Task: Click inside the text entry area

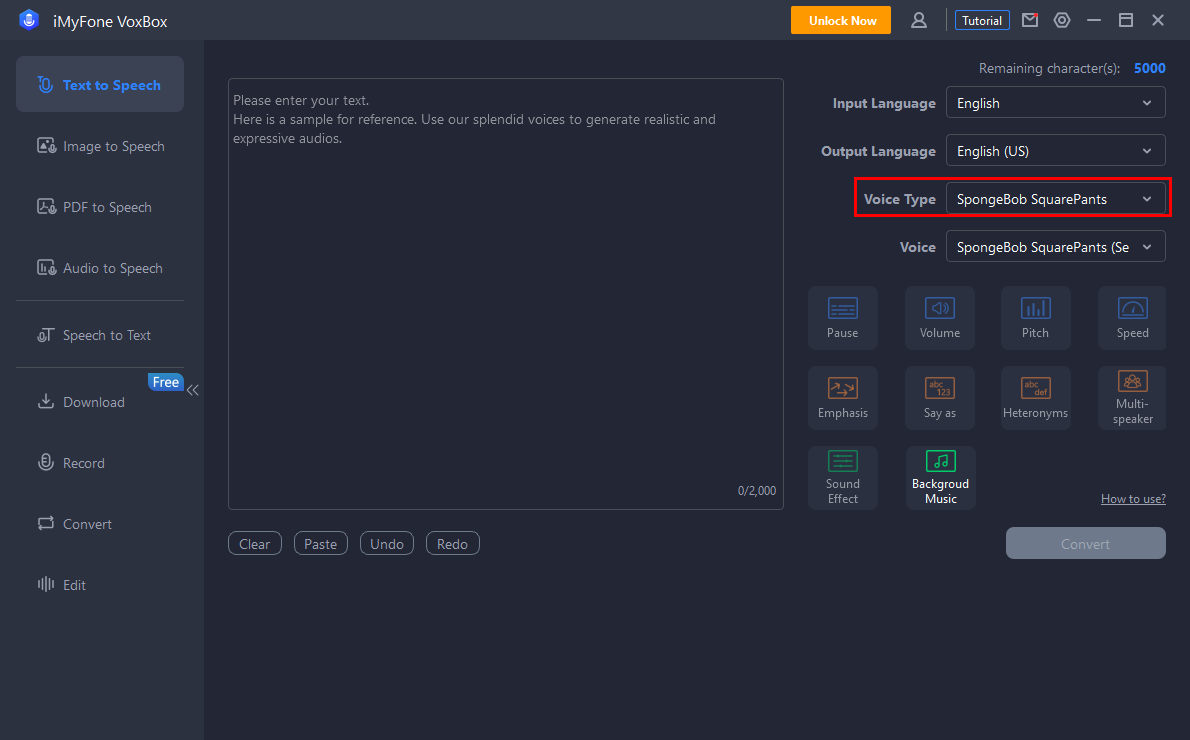Action: [x=505, y=294]
